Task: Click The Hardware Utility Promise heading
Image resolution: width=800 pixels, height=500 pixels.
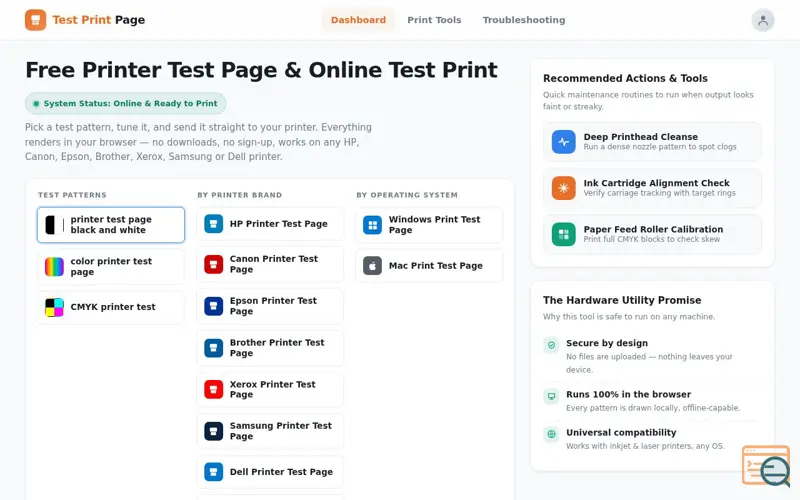Action: click(x=622, y=301)
